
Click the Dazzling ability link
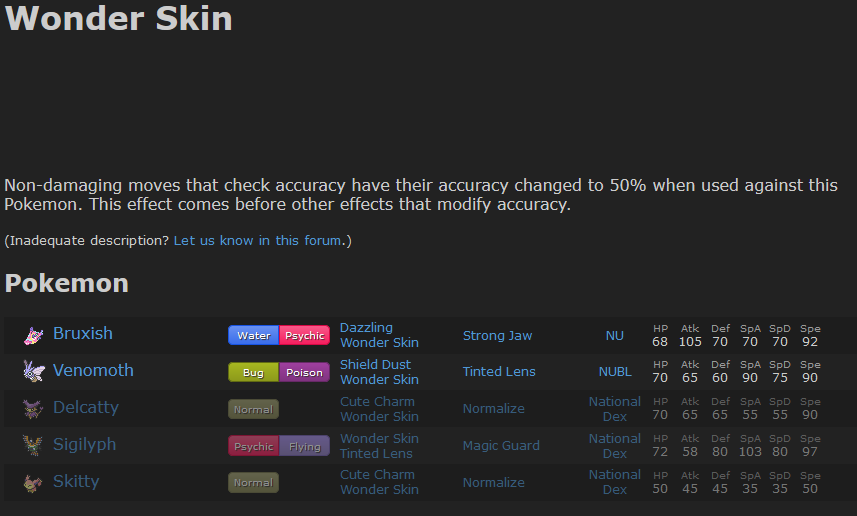pos(366,328)
